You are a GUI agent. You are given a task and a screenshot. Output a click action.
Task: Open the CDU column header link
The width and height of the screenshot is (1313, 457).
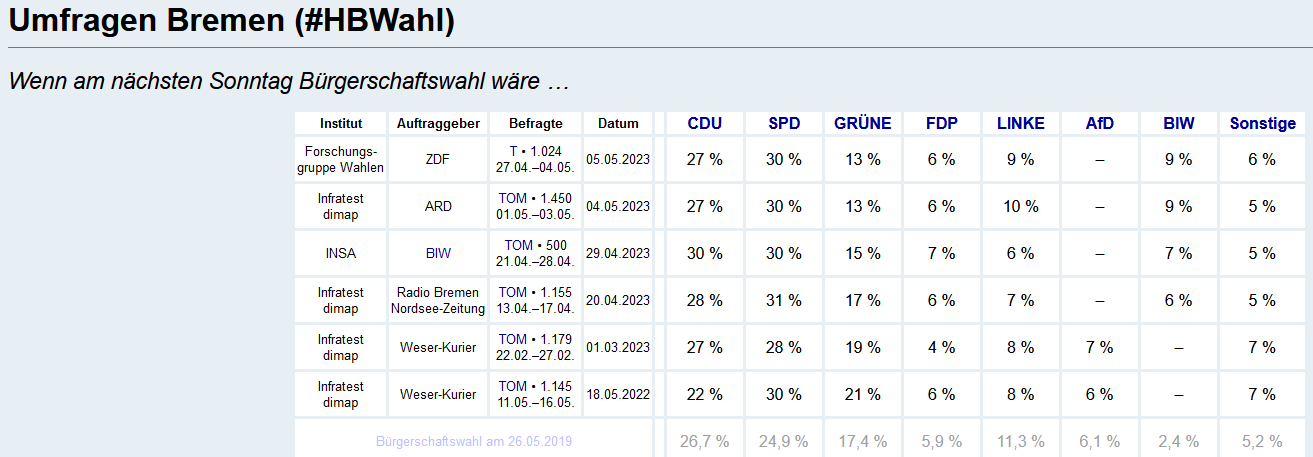[x=704, y=124]
